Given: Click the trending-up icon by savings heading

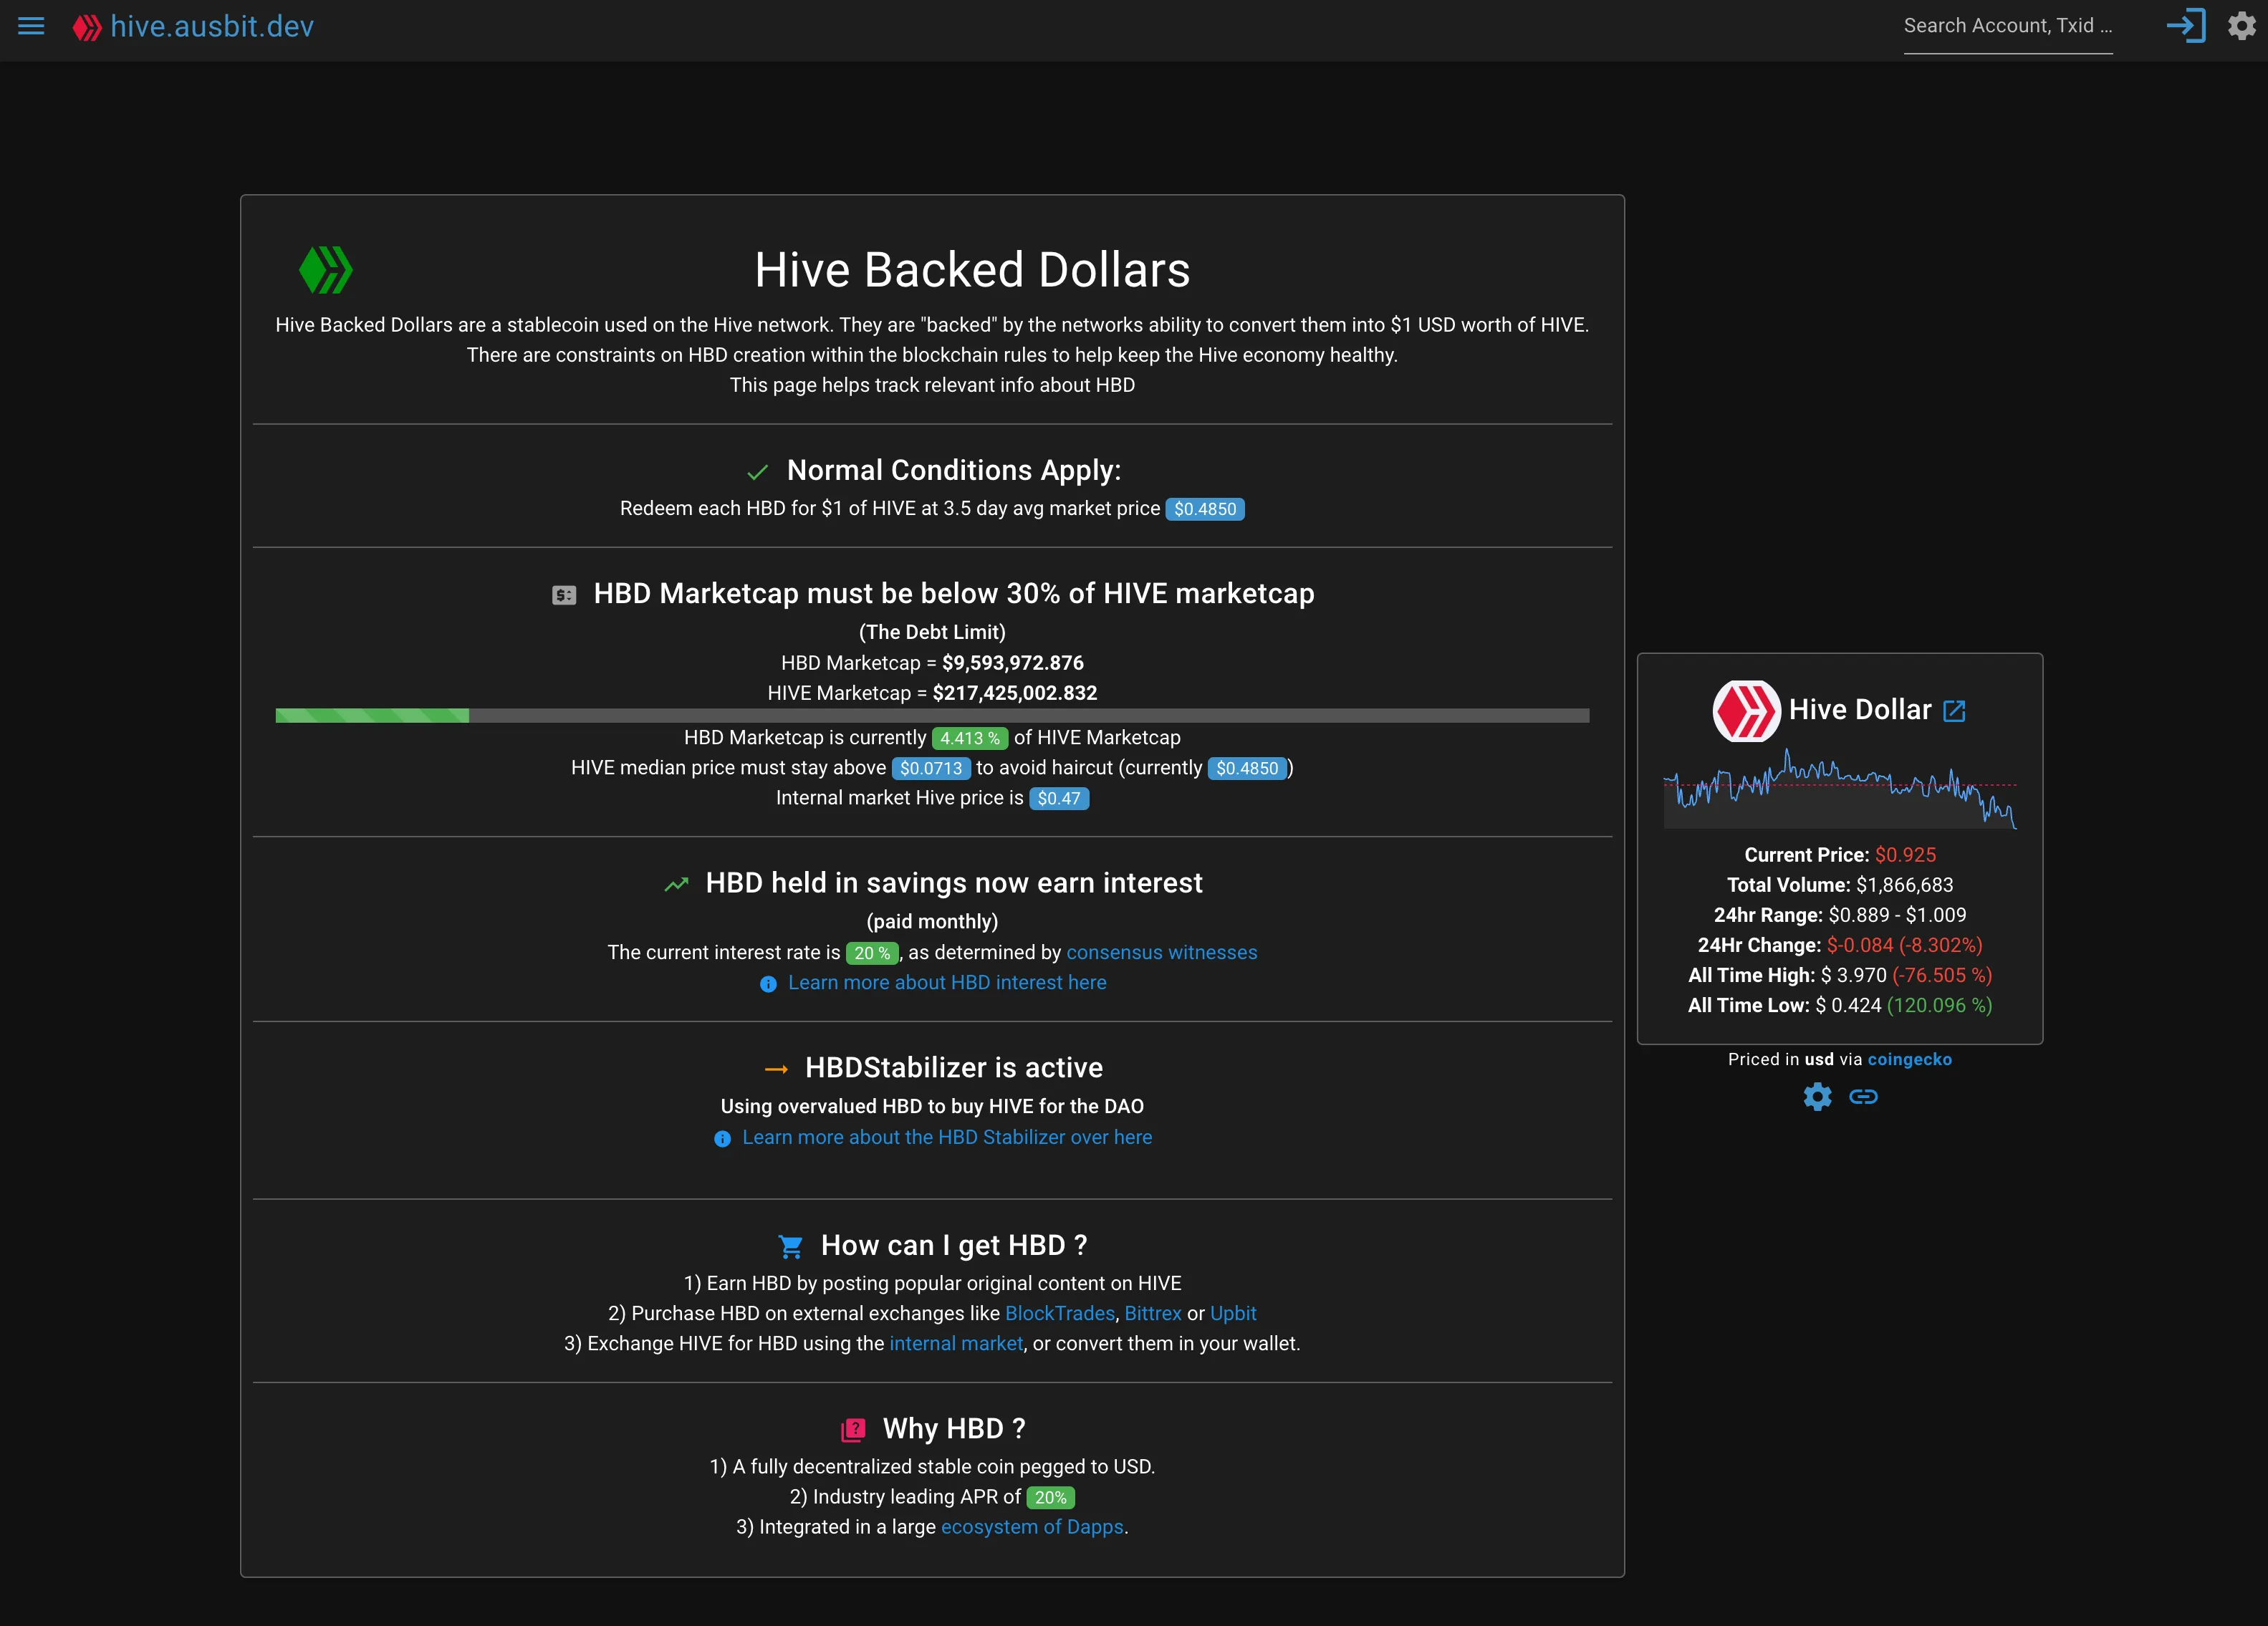Looking at the screenshot, I should coord(677,884).
